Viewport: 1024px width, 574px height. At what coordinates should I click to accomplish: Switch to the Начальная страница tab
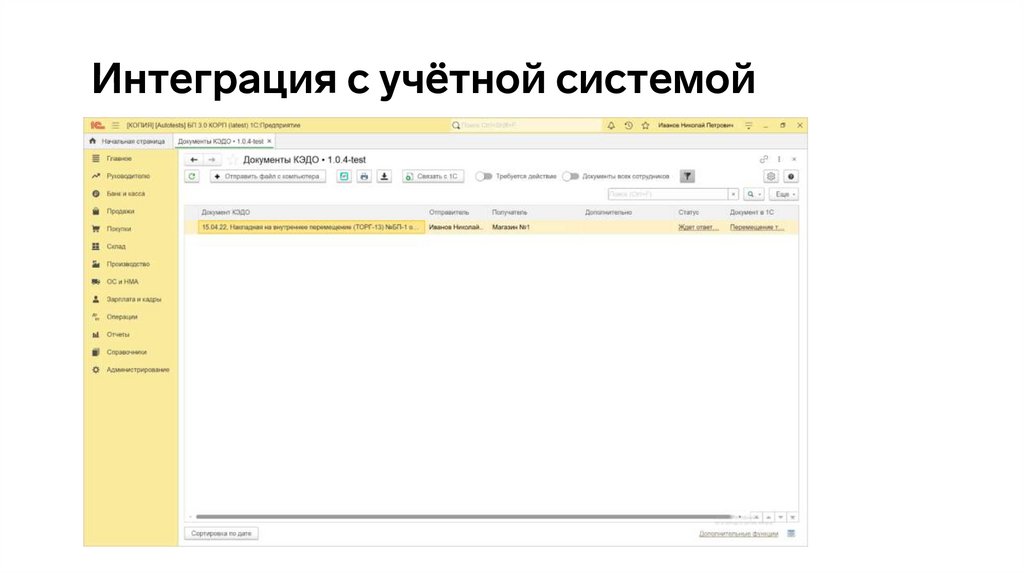pos(127,141)
